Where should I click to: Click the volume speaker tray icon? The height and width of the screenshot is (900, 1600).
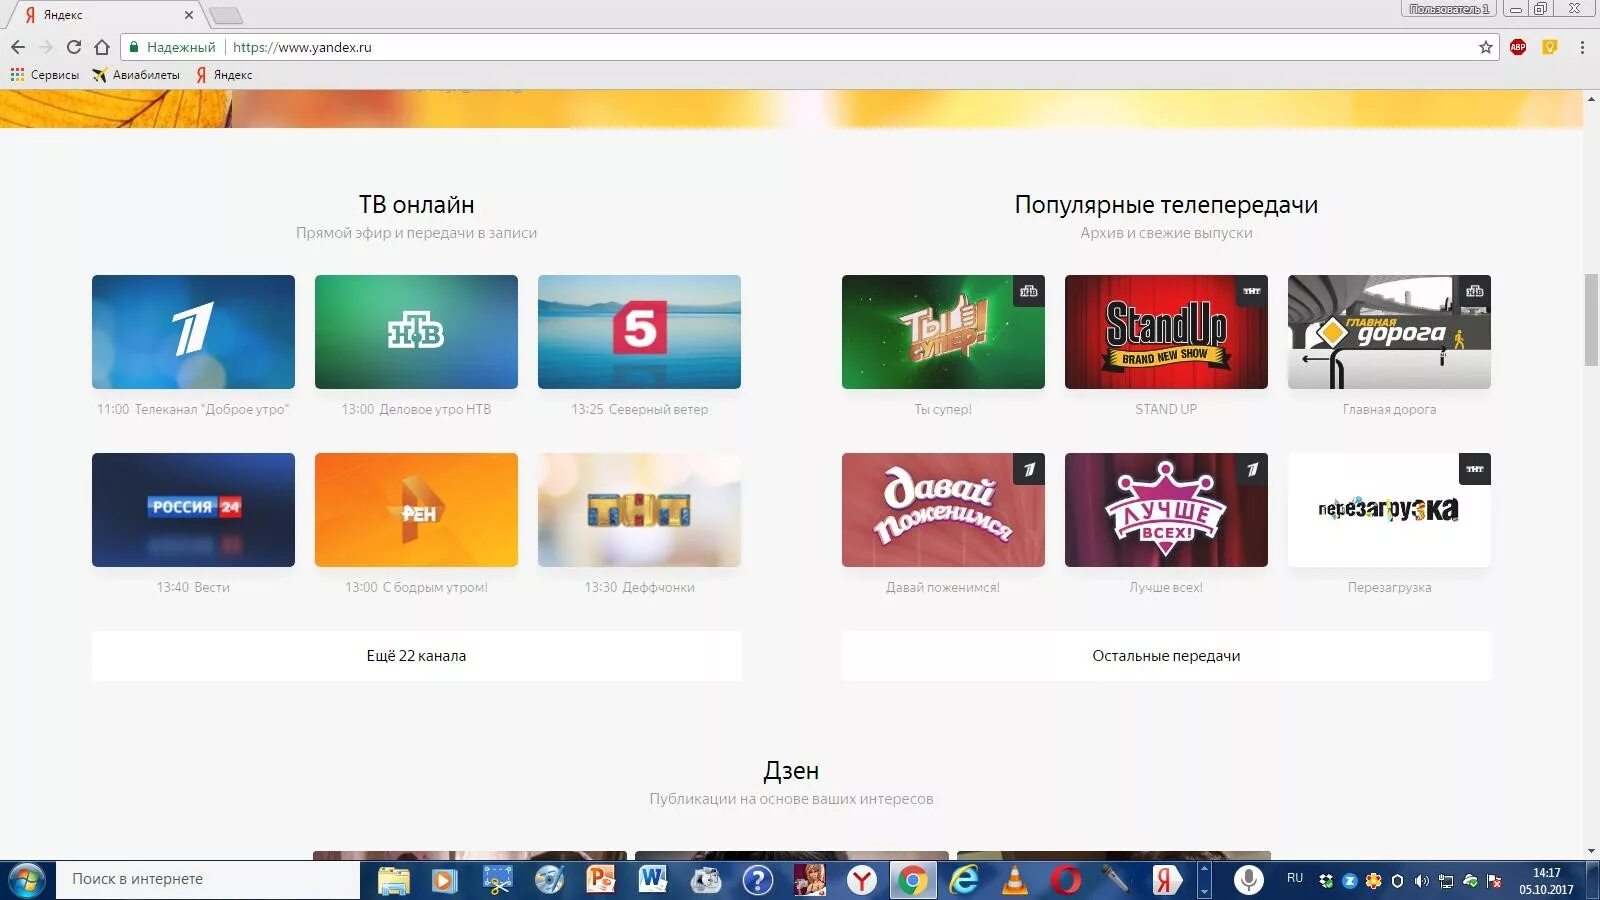click(1421, 881)
